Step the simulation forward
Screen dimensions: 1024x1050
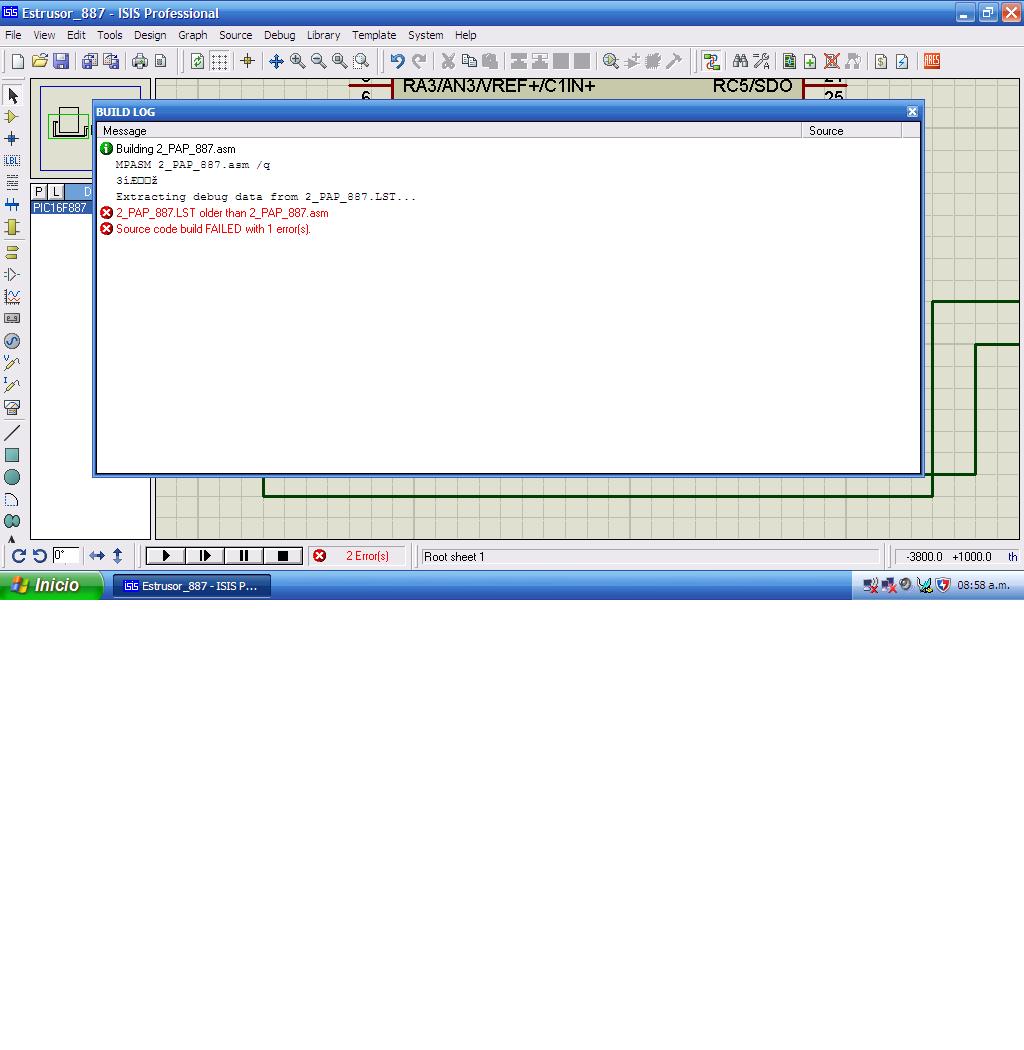pyautogui.click(x=205, y=556)
